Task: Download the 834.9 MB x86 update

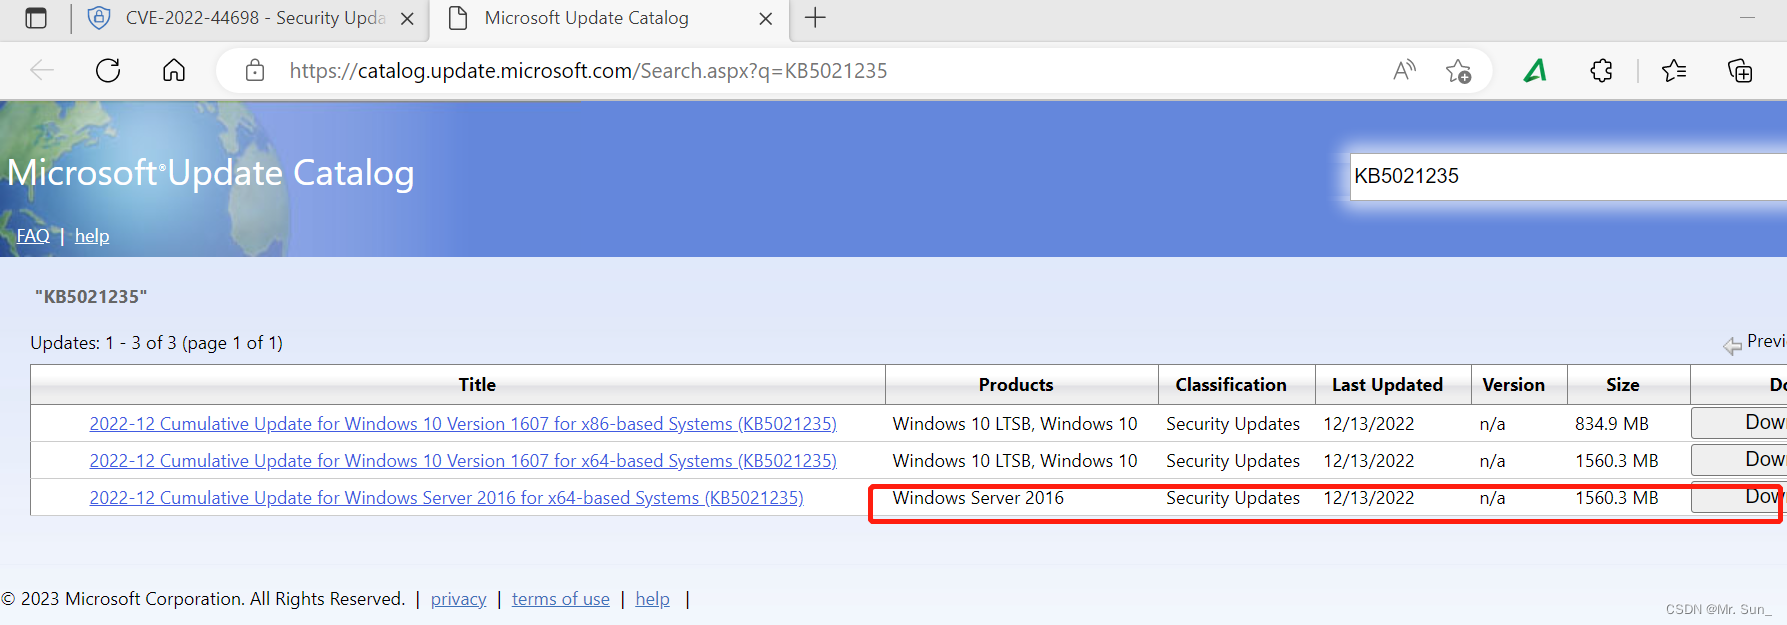Action: tap(1739, 423)
